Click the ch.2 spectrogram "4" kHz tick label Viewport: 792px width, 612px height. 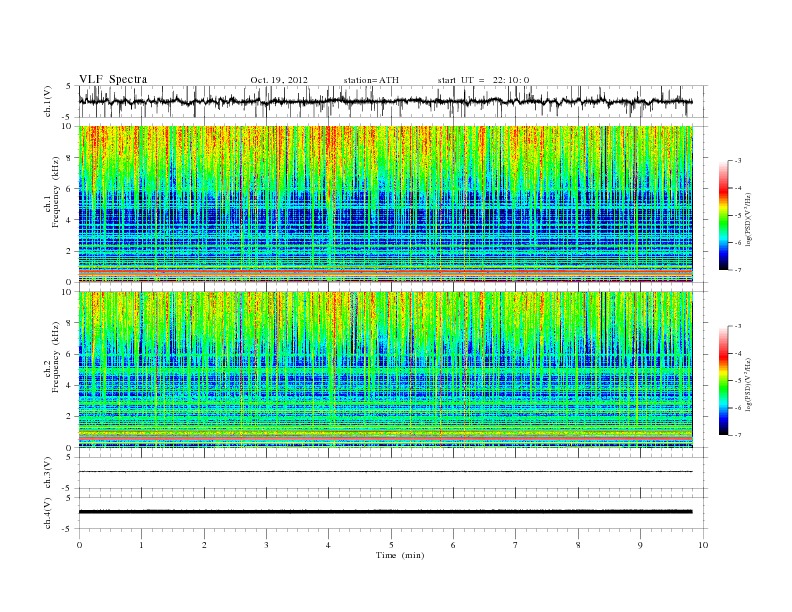(x=69, y=385)
